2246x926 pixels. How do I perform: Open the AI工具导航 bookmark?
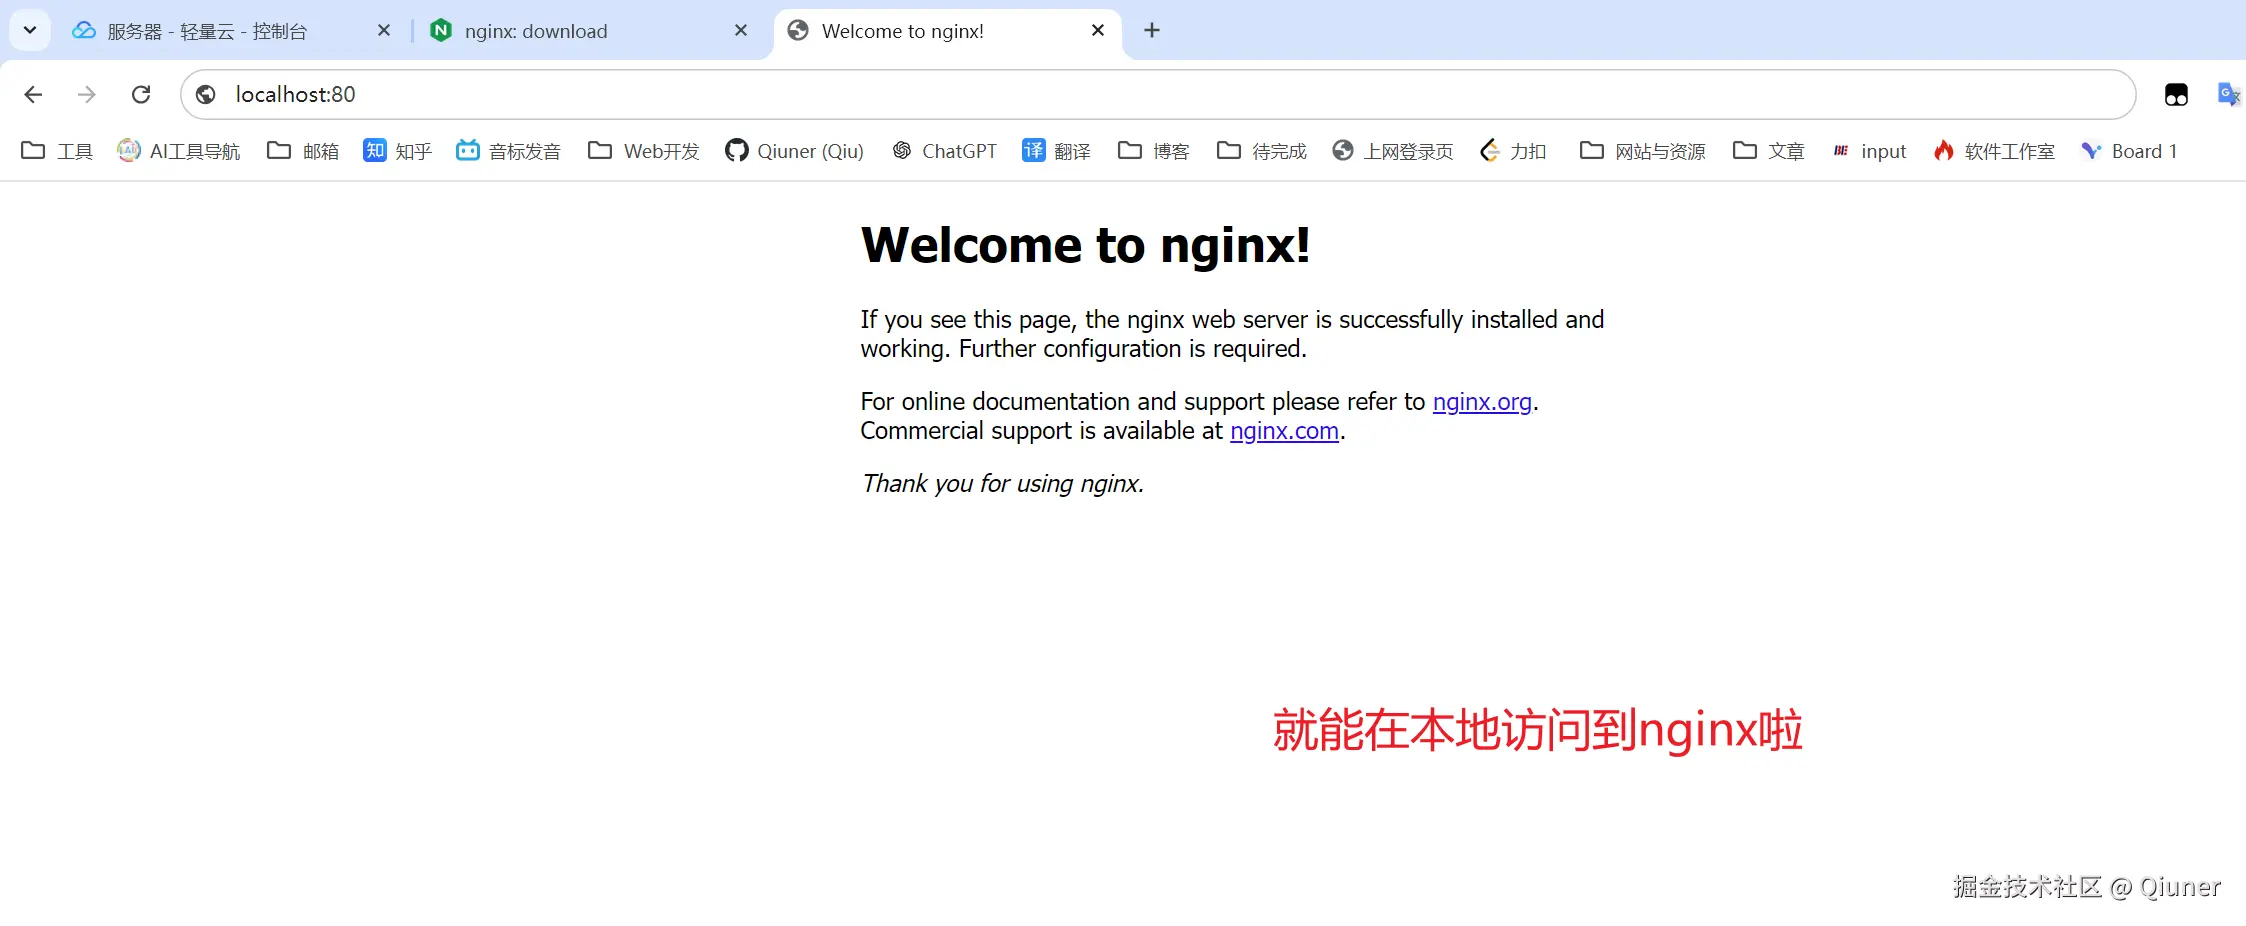point(179,151)
